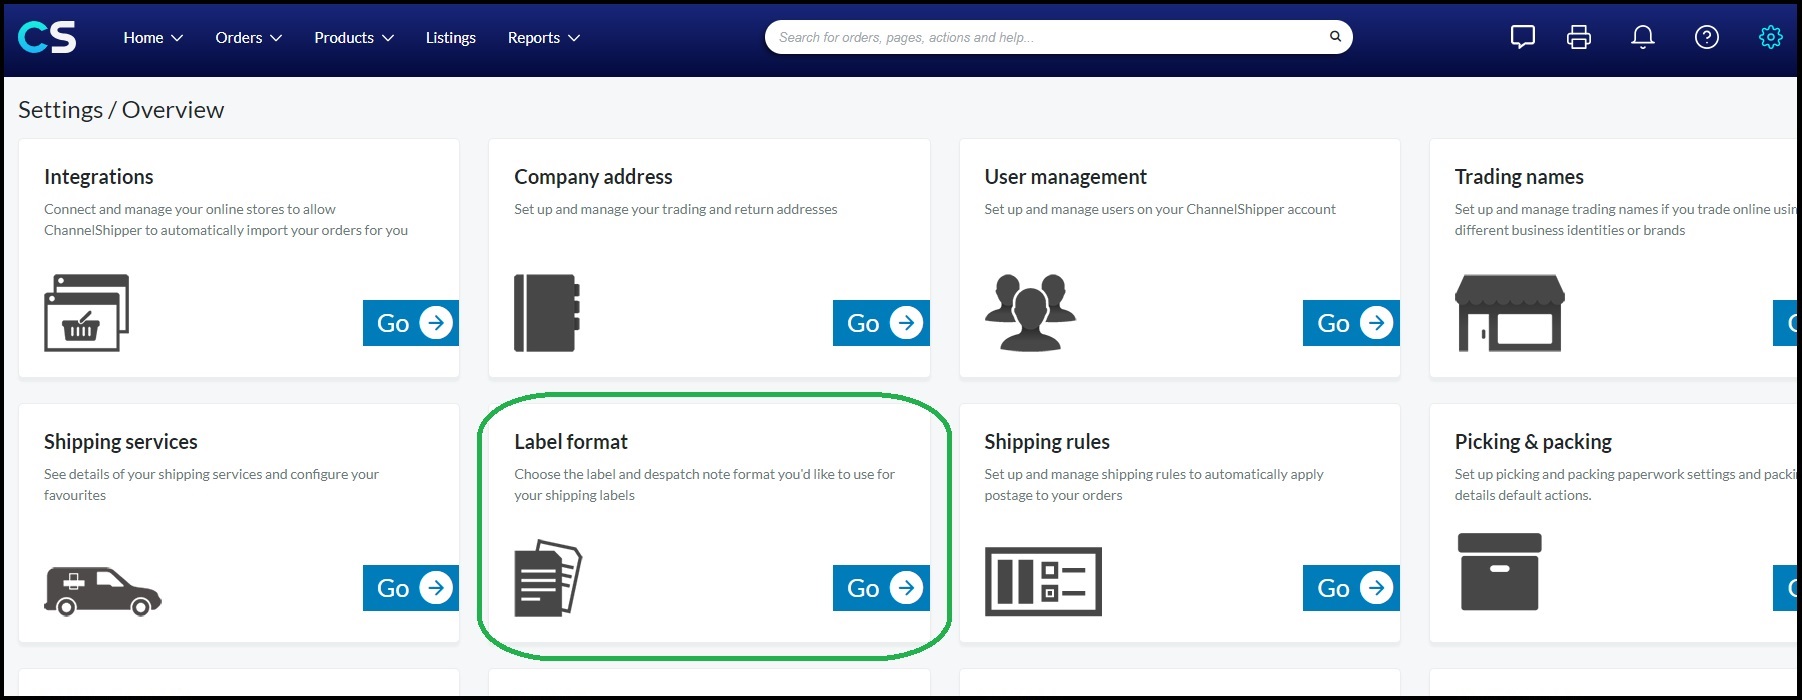This screenshot has width=1802, height=700.
Task: Click the ChannelShipper CS logo
Action: [47, 37]
